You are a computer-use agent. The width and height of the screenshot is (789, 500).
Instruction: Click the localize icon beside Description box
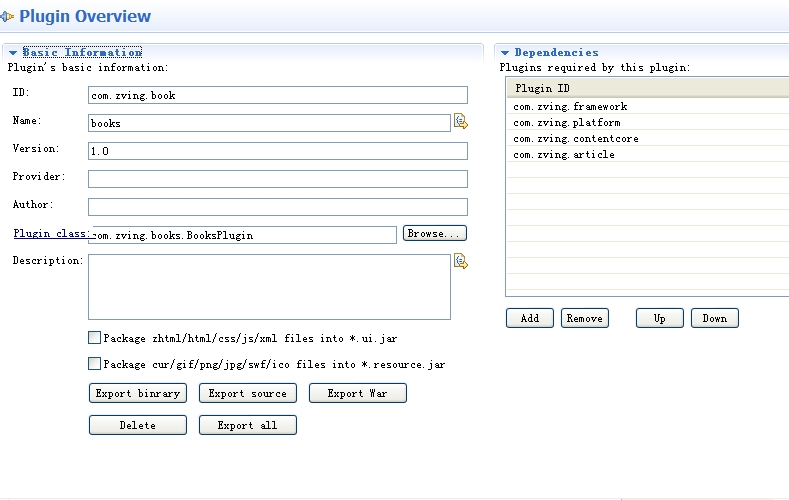(x=460, y=261)
